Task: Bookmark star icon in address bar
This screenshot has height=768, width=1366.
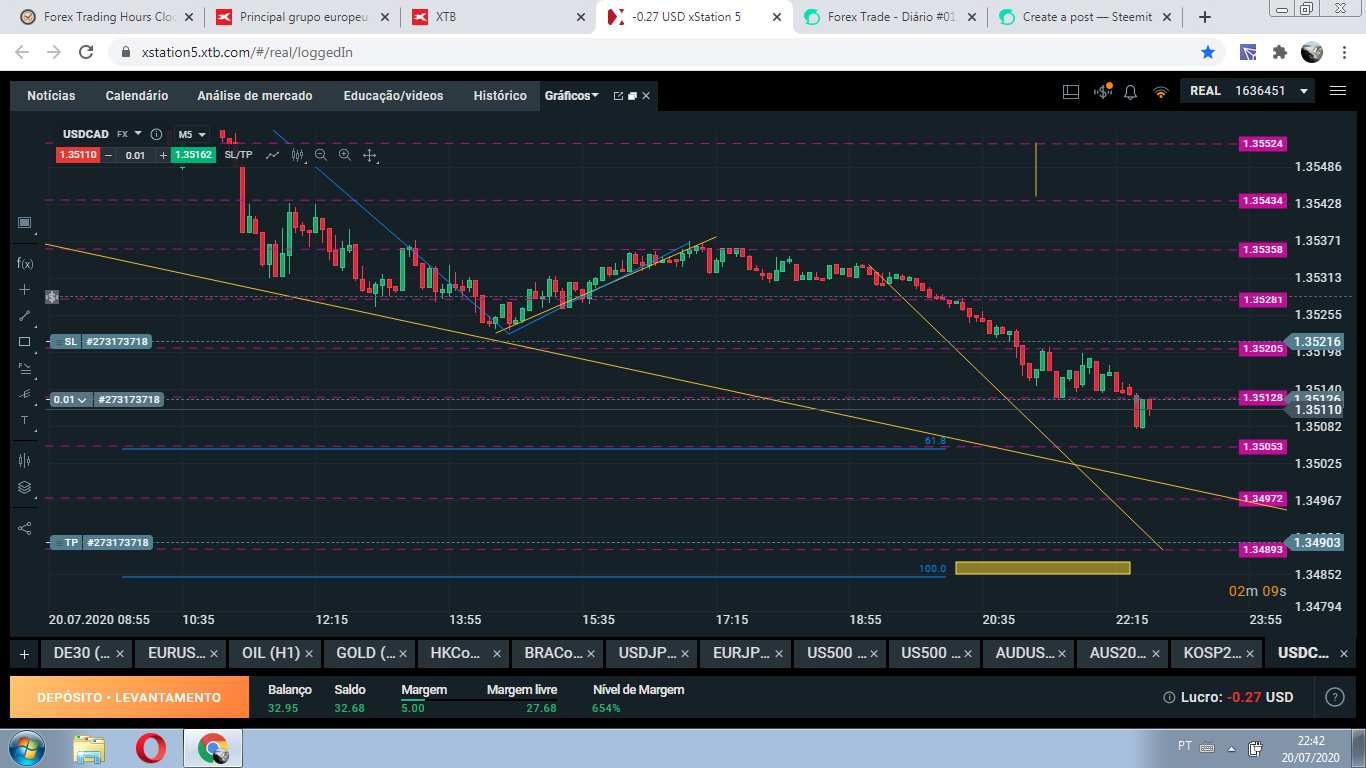Action: point(1208,52)
